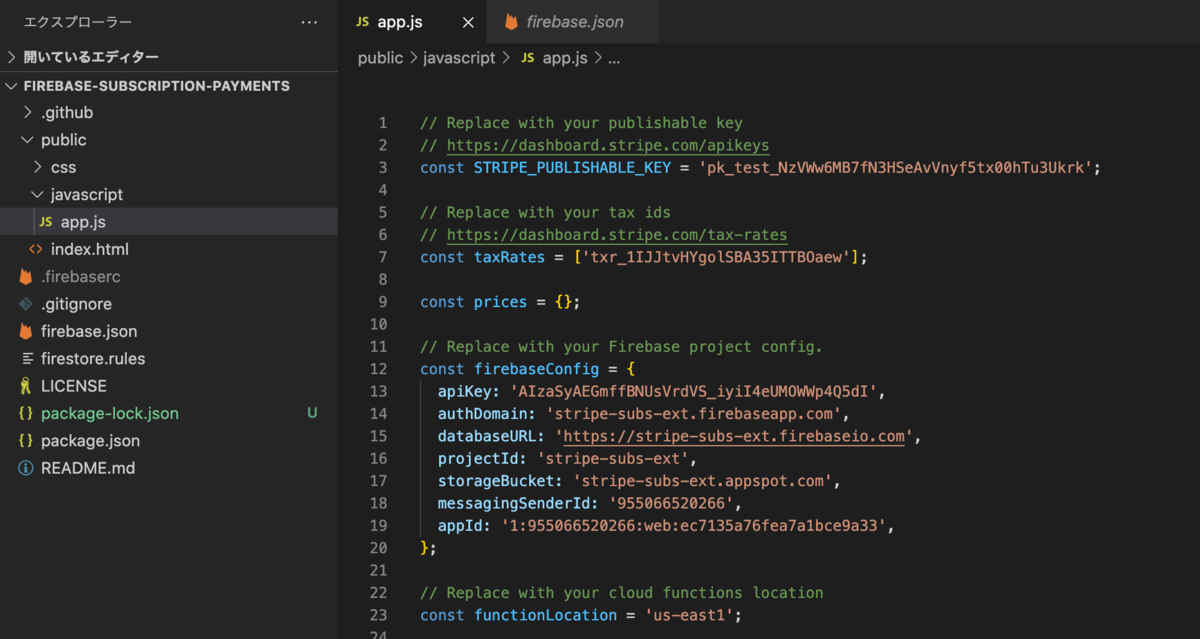1200x639 pixels.
Task: Click the comment about cloud functions location
Action: [x=621, y=592]
